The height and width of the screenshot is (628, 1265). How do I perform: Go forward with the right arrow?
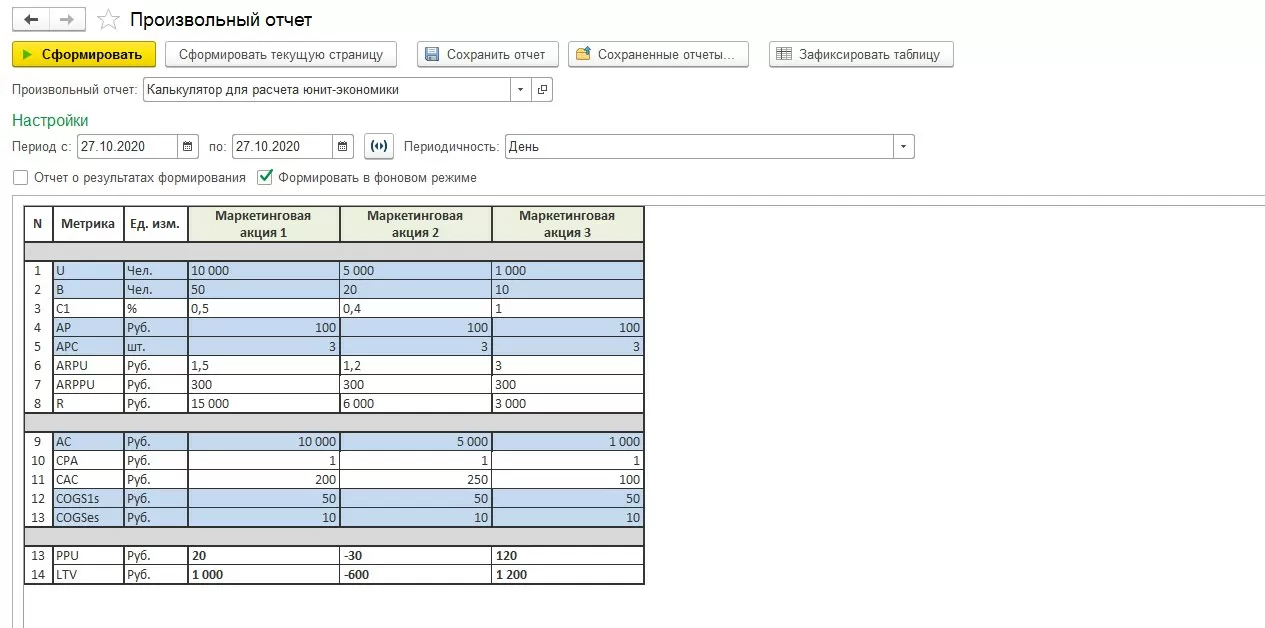(67, 20)
